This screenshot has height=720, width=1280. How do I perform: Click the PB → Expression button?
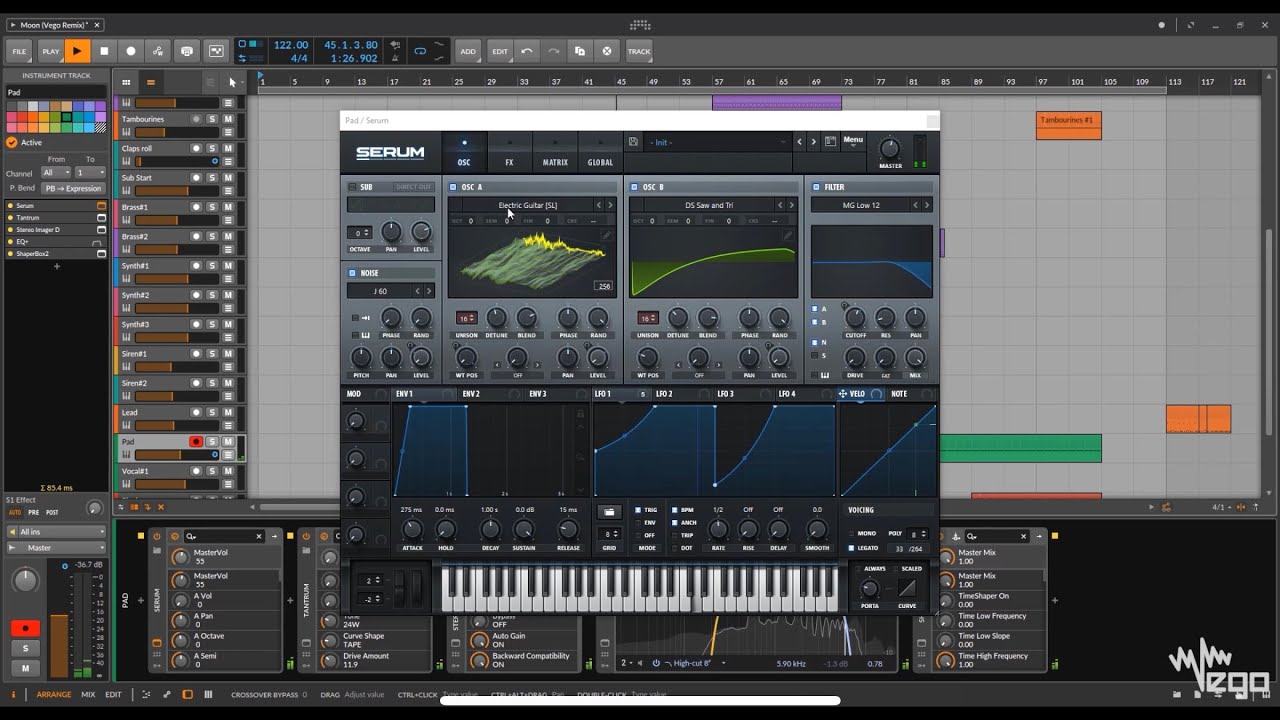tap(73, 188)
